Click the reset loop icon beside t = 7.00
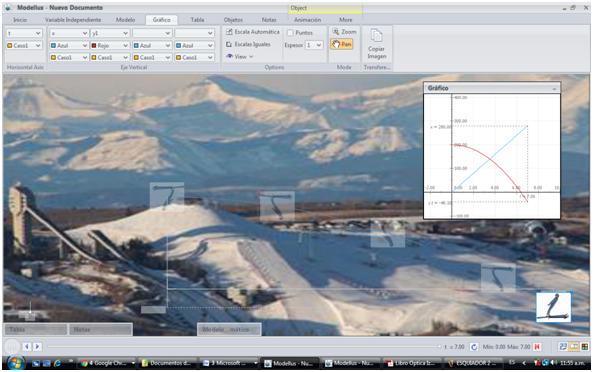594x372 pixels. 474,347
